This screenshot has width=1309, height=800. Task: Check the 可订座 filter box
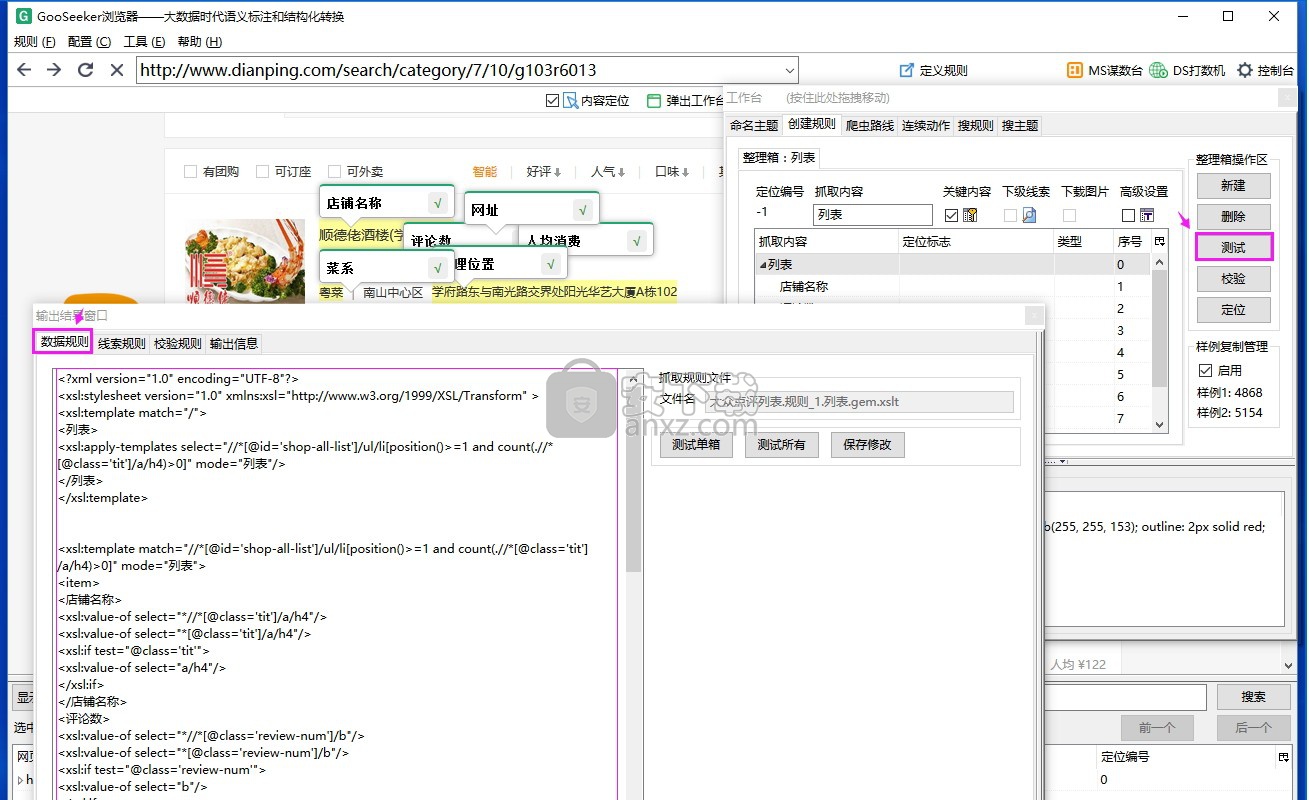pyautogui.click(x=262, y=171)
